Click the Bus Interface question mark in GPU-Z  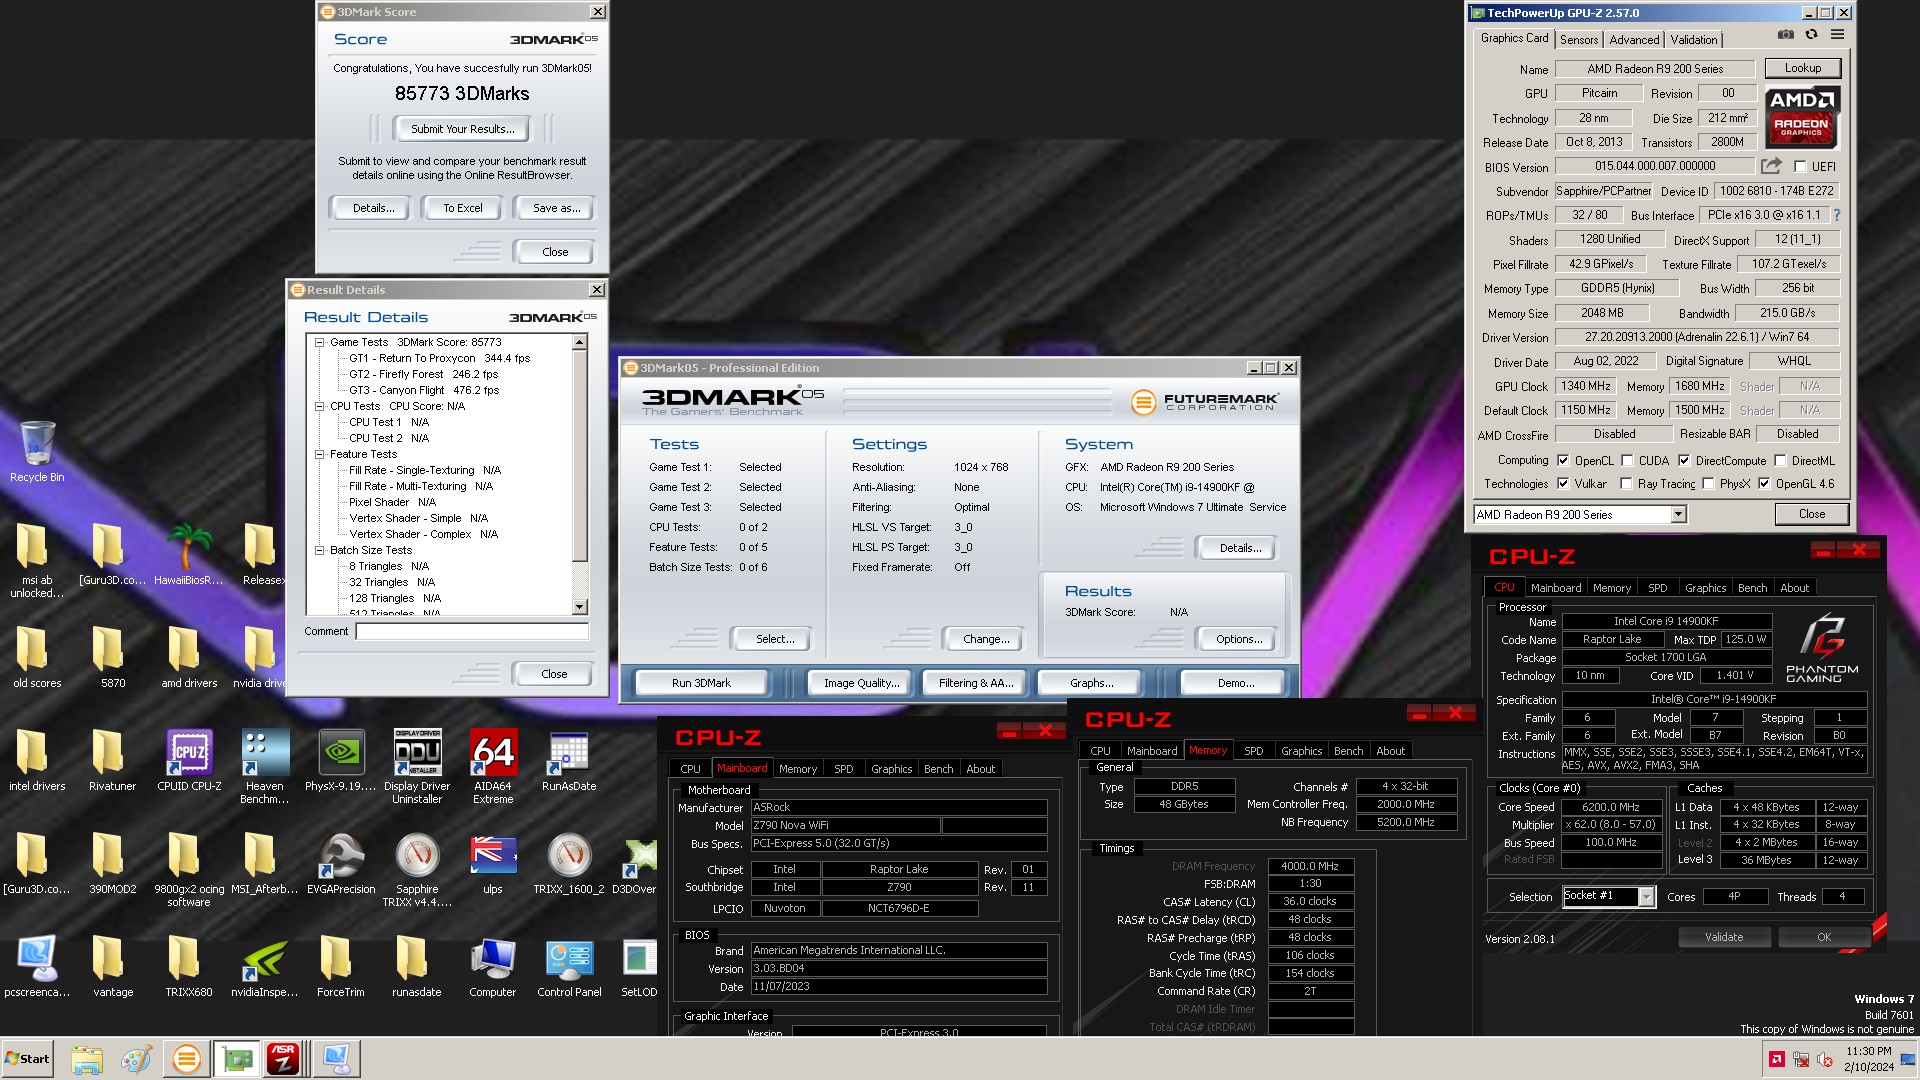(1836, 215)
